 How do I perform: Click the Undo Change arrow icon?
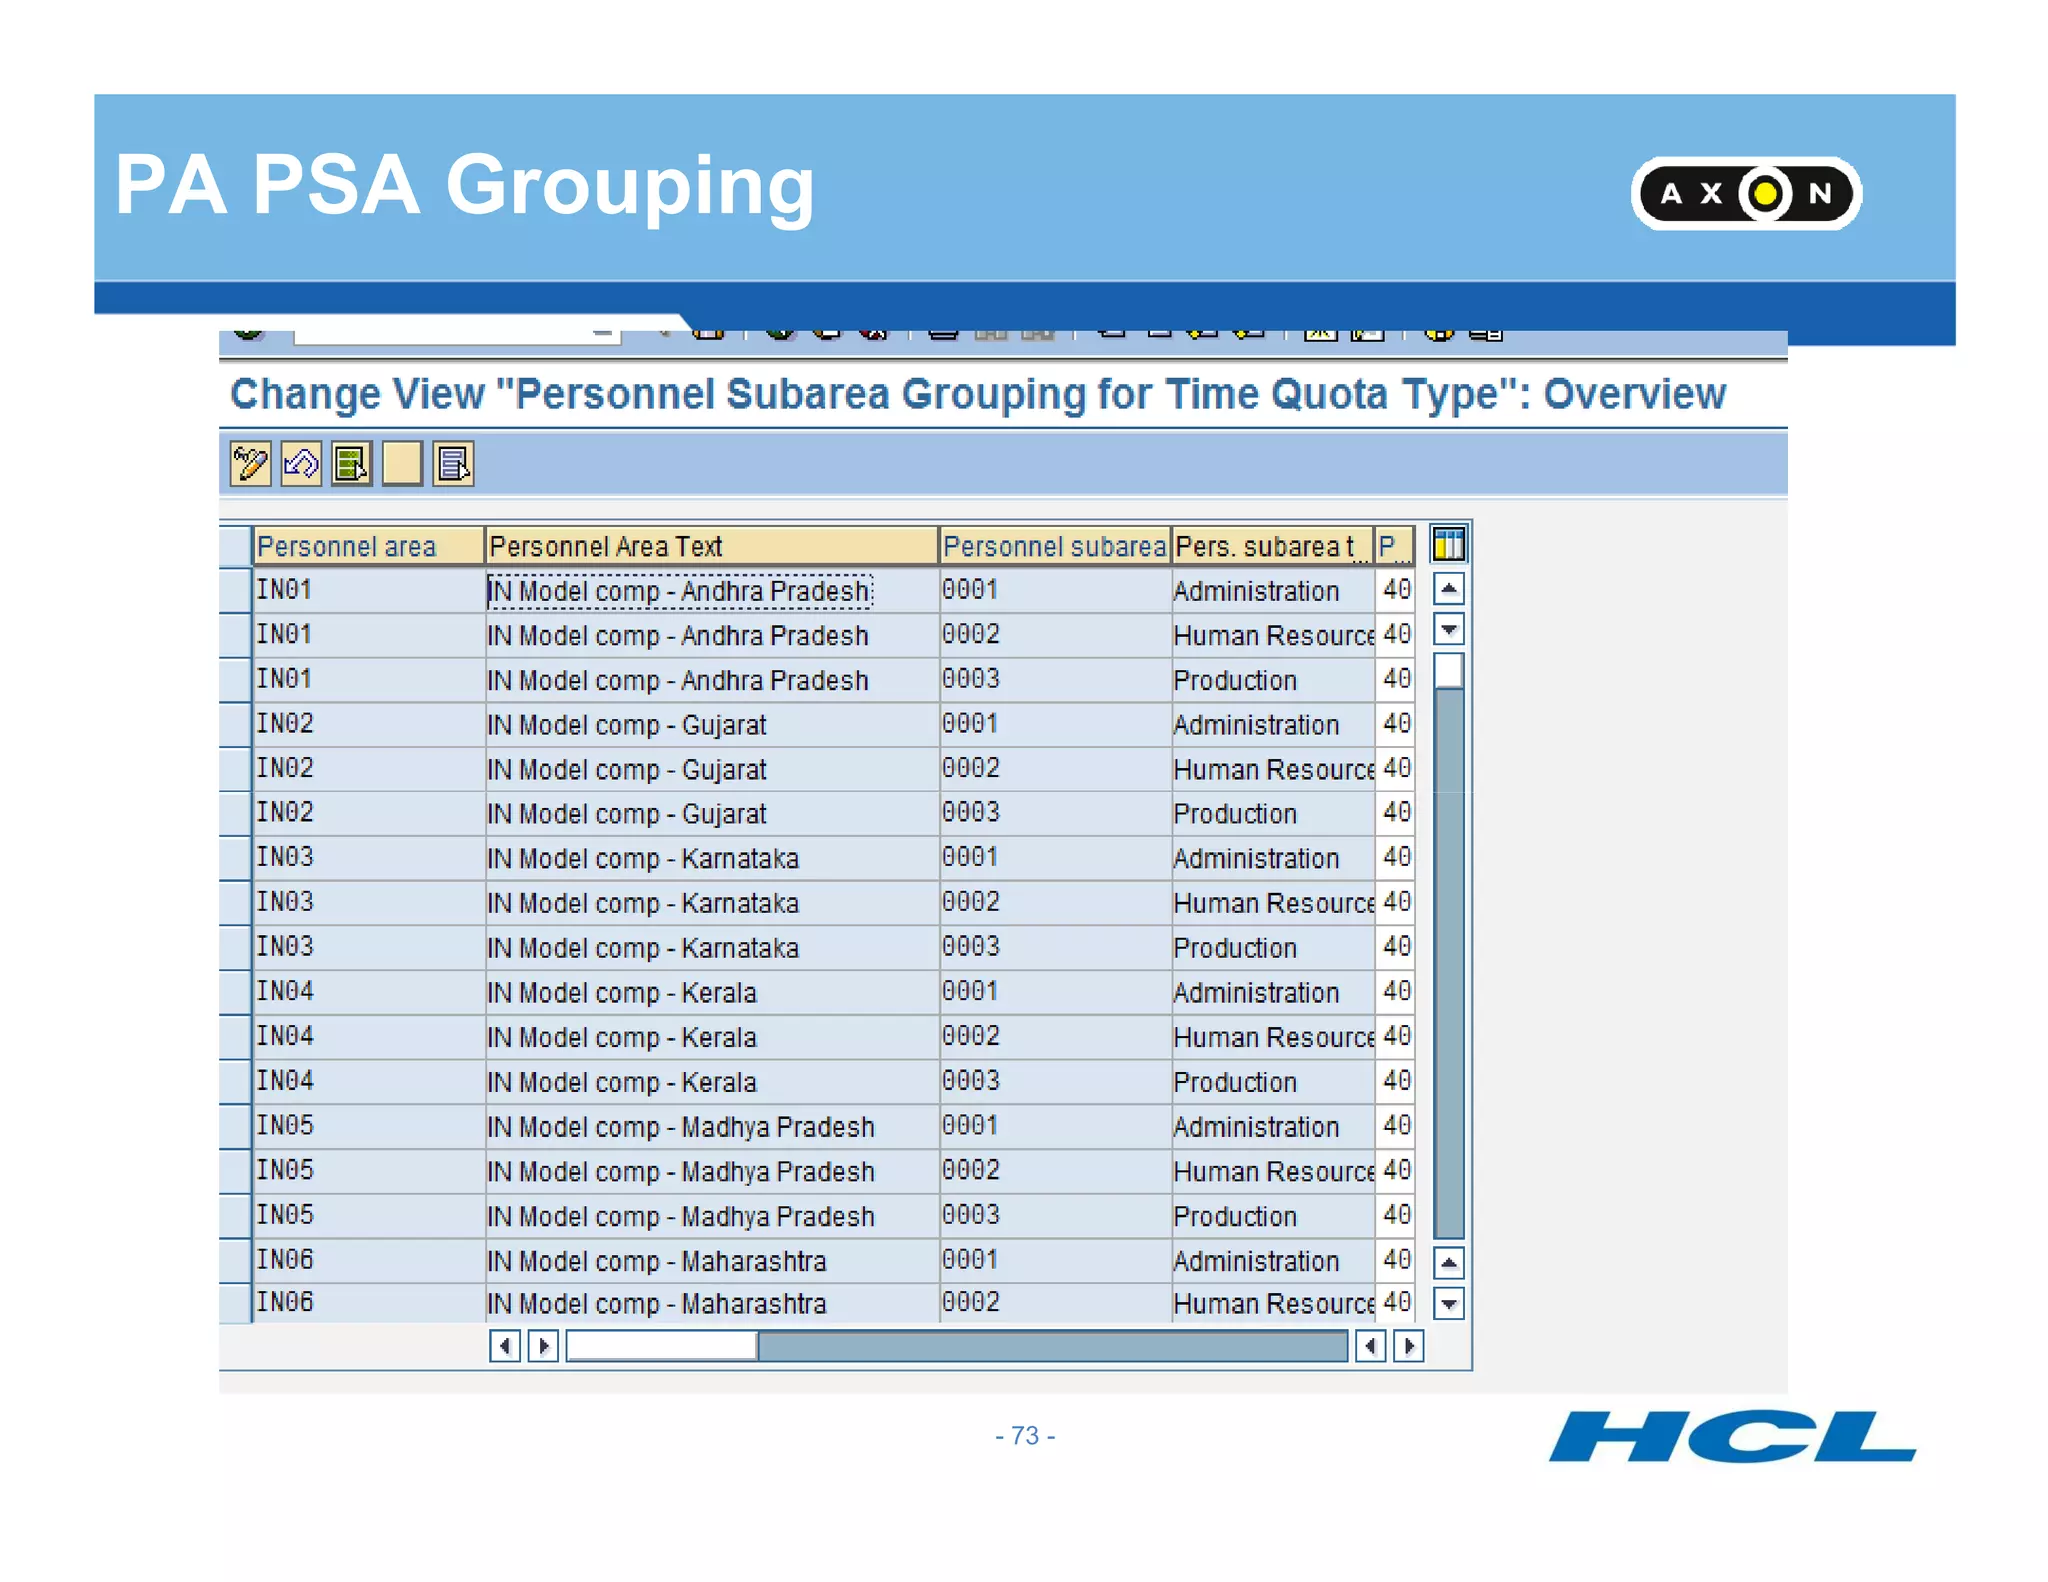click(x=301, y=464)
